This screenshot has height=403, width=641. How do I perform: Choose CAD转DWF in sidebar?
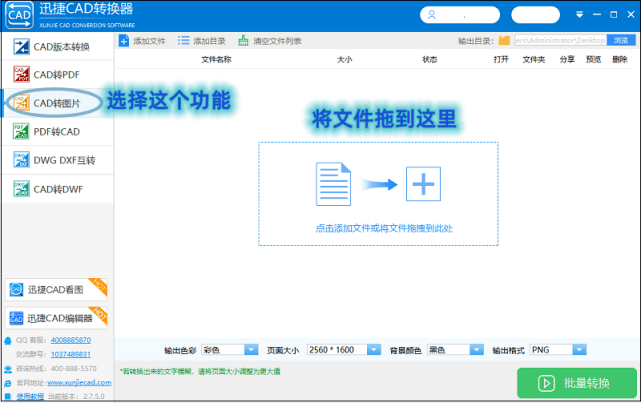[x=58, y=189]
